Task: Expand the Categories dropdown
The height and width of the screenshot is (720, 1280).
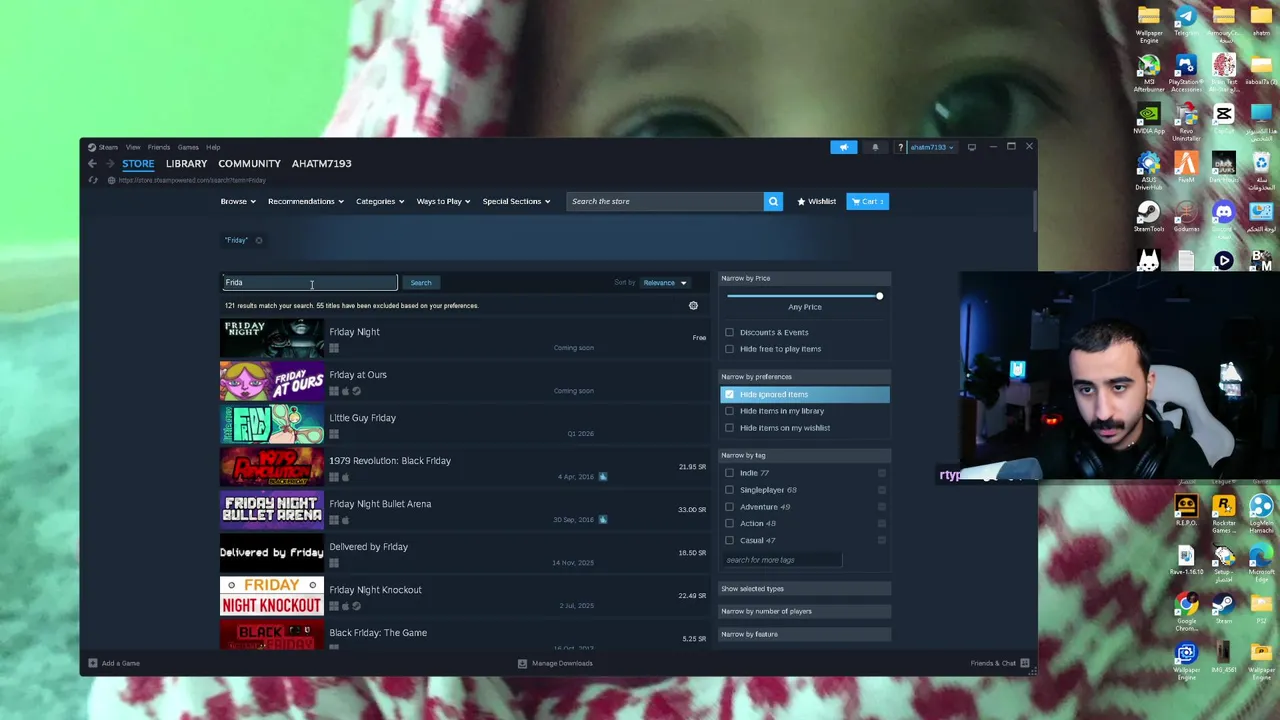Action: (380, 201)
